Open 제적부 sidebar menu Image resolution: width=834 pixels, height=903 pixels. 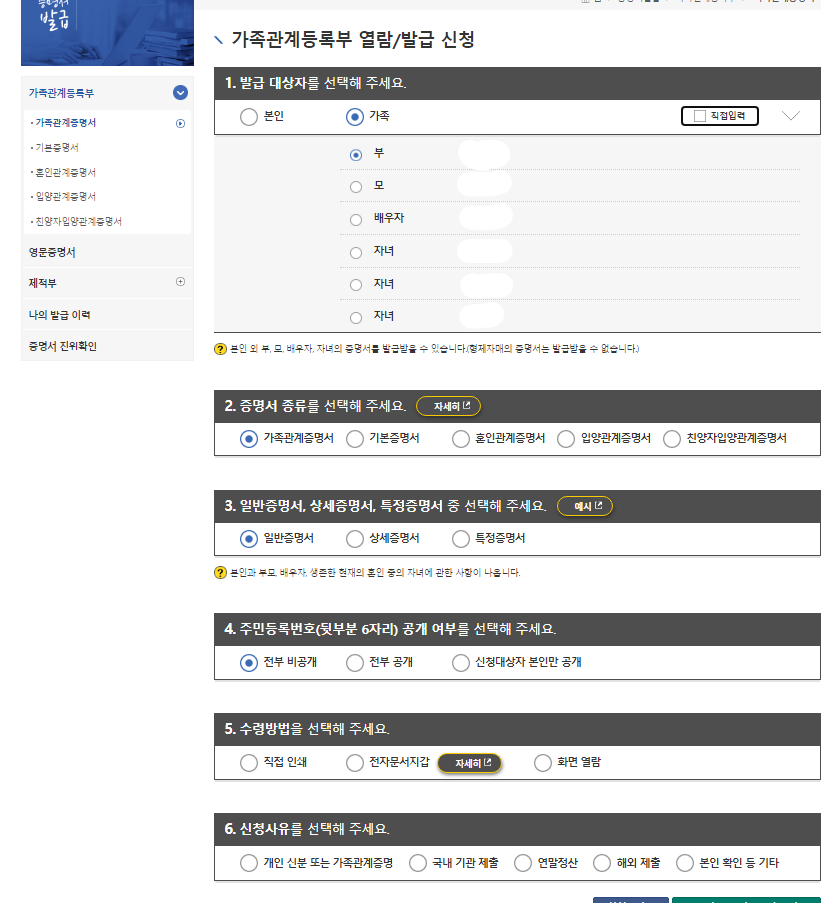click(x=43, y=283)
